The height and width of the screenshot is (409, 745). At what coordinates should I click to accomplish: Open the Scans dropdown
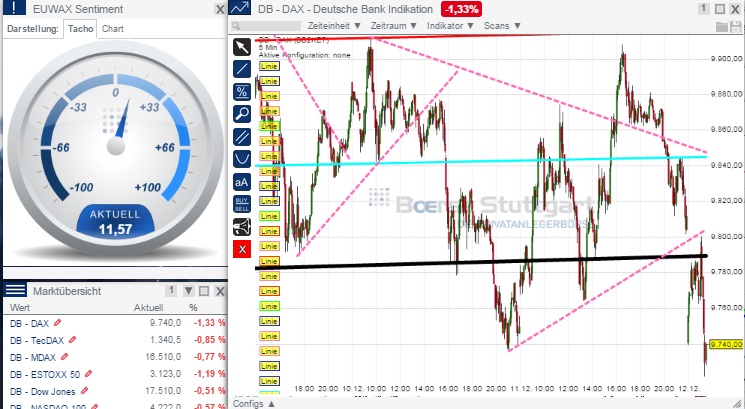pos(502,26)
